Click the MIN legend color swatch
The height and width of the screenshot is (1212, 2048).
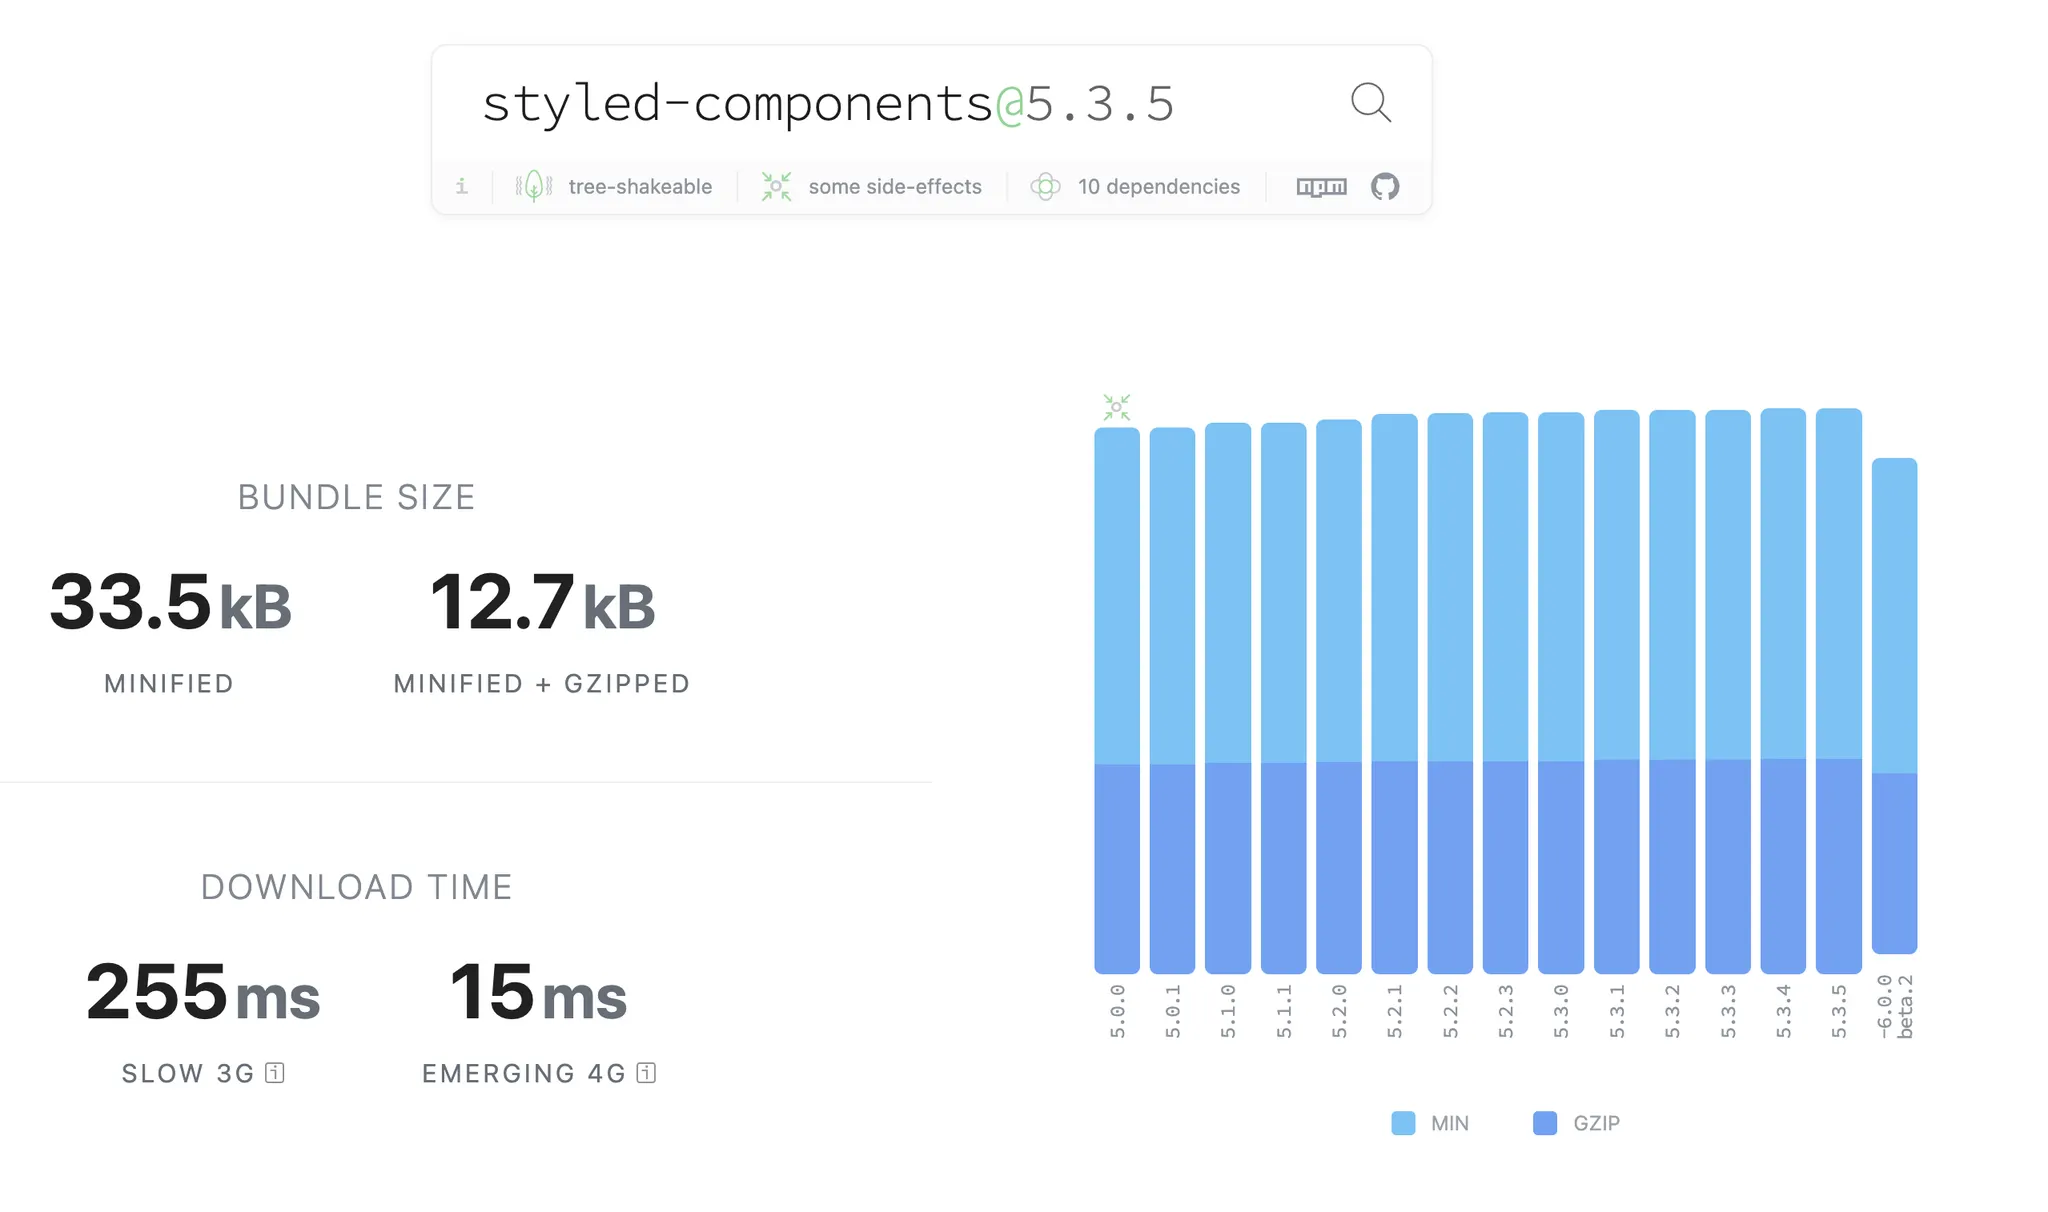(1403, 1123)
